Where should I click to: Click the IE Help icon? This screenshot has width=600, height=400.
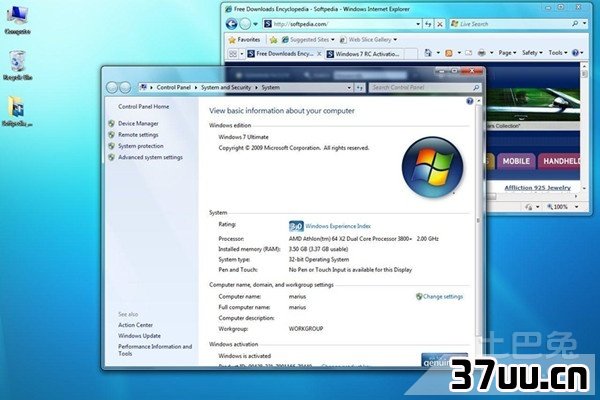pyautogui.click(x=575, y=53)
